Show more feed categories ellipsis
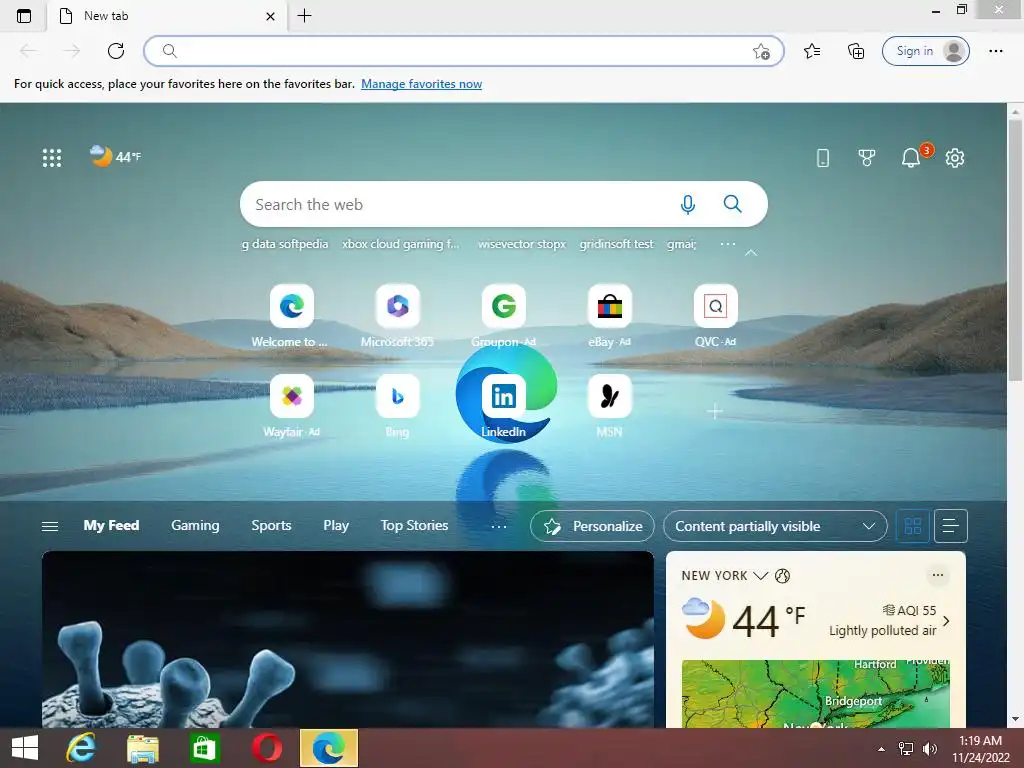Viewport: 1024px width, 768px height. (x=498, y=526)
